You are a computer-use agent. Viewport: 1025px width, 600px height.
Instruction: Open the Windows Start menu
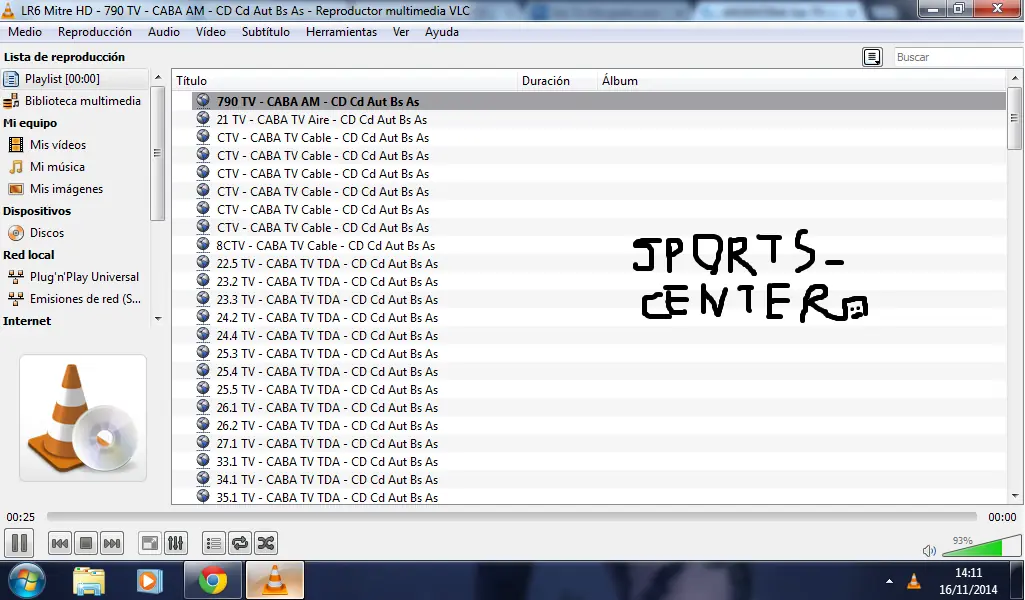(26, 580)
